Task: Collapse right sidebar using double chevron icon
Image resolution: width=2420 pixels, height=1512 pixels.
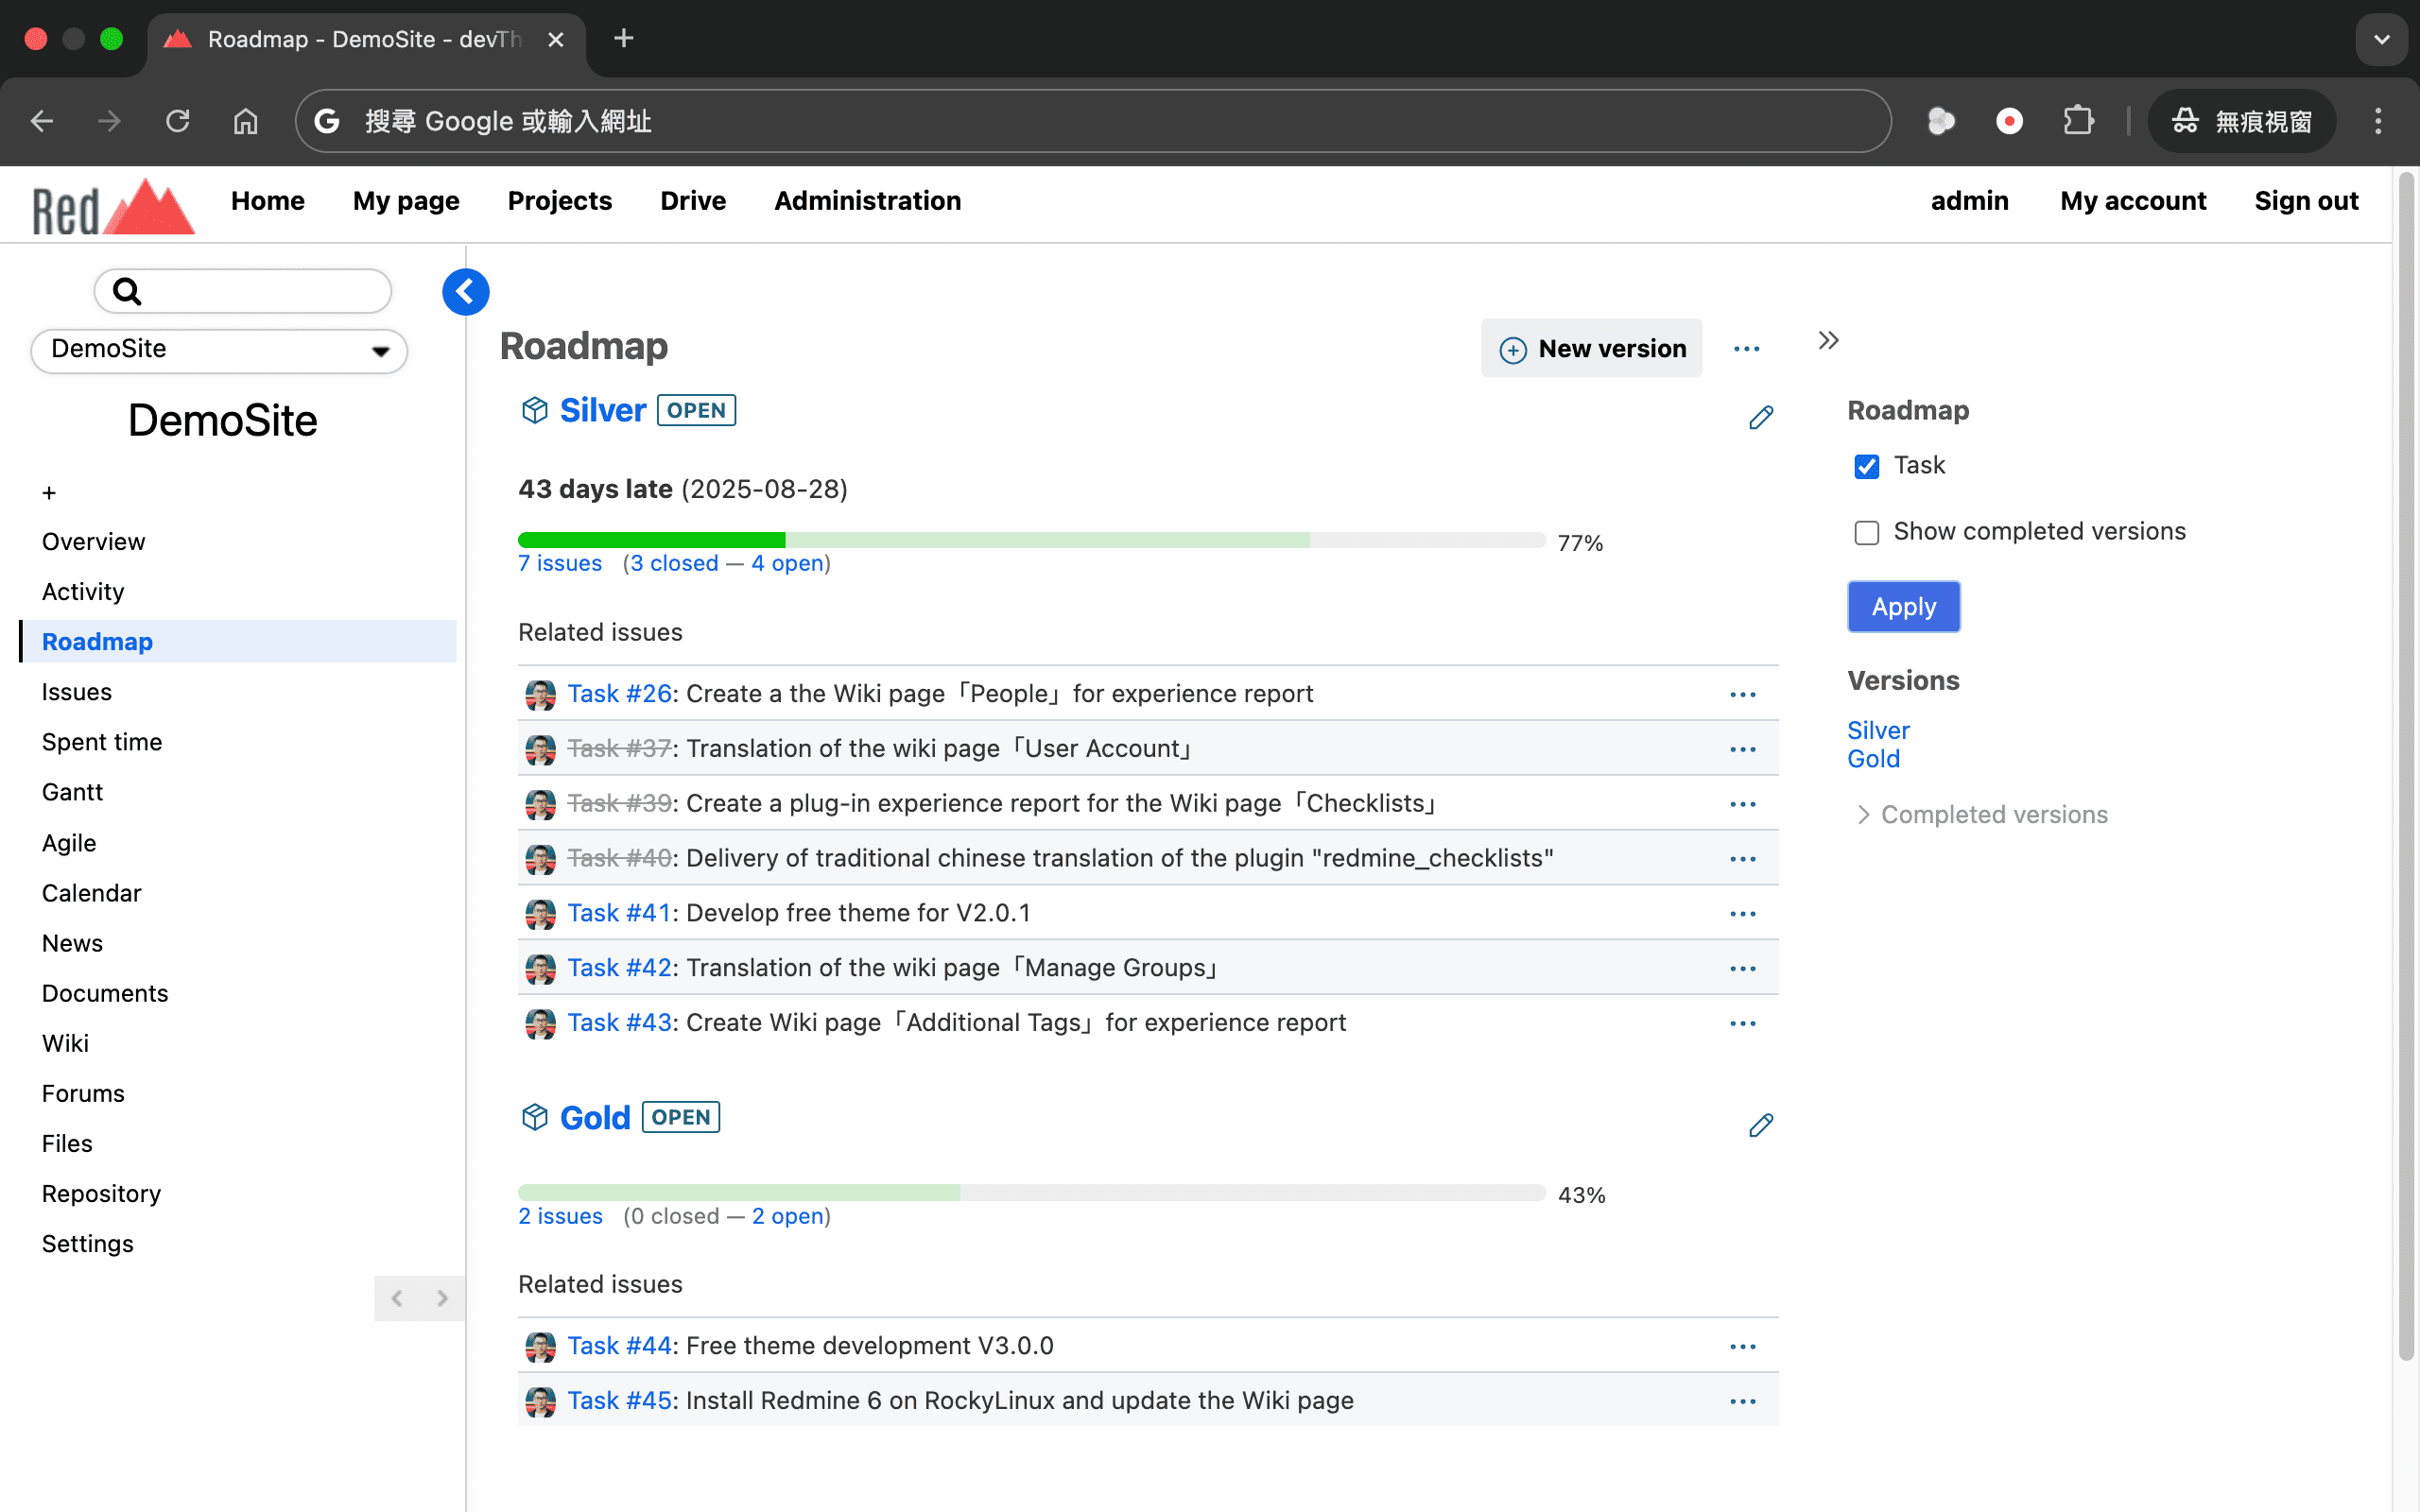Action: (x=1828, y=341)
